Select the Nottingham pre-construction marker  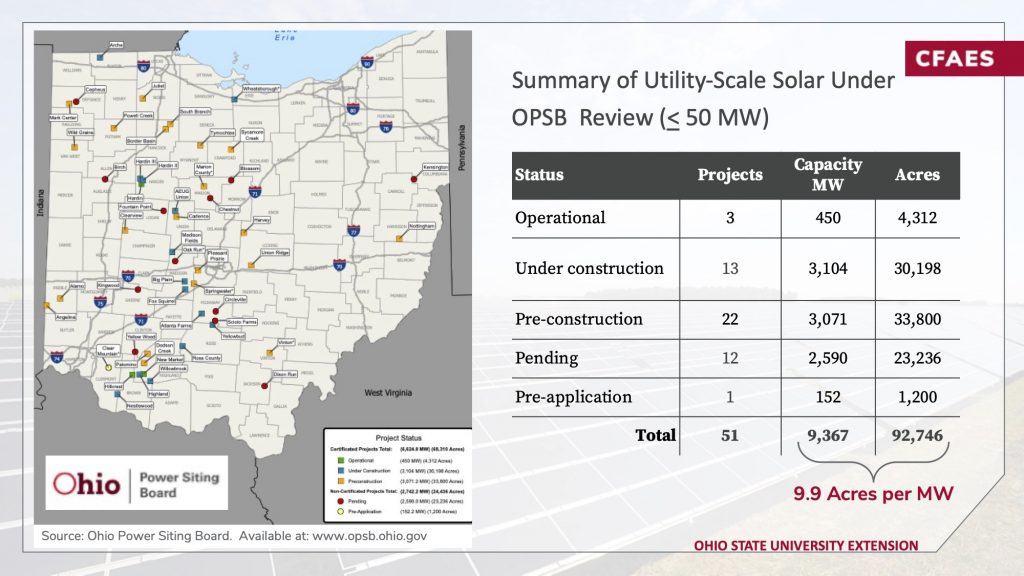pyautogui.click(x=400, y=238)
